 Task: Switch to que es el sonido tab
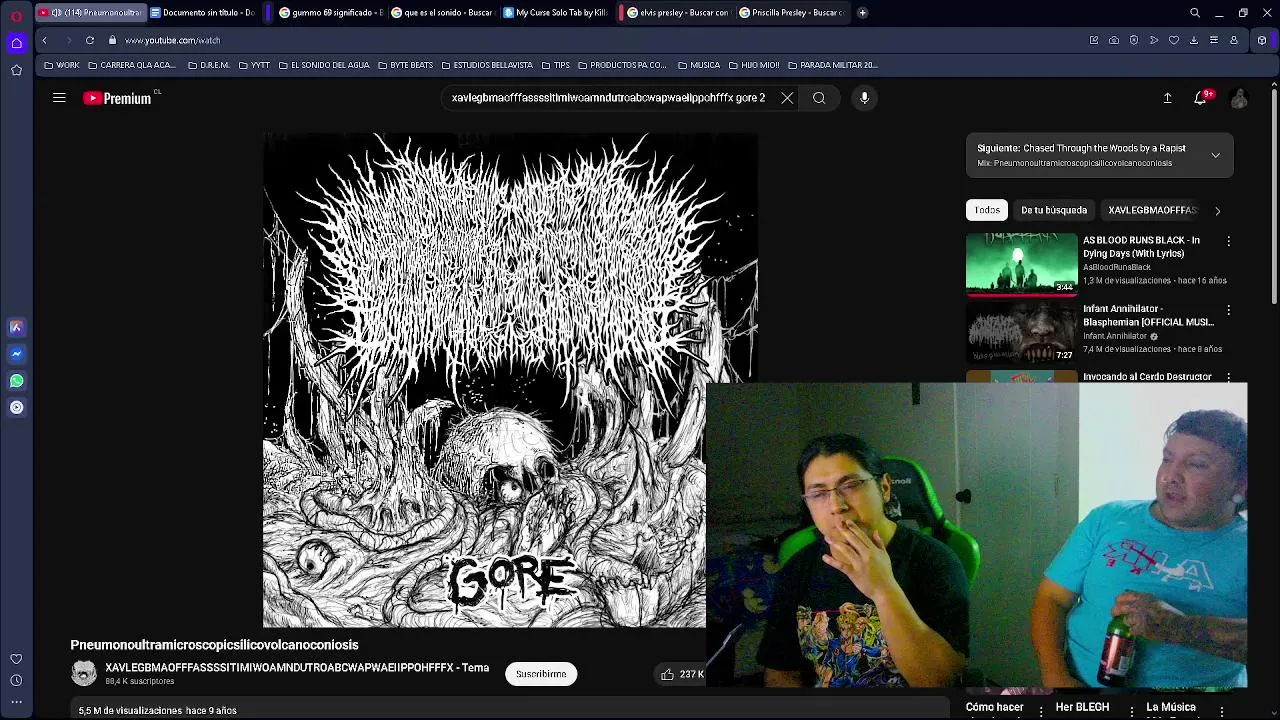pos(444,13)
